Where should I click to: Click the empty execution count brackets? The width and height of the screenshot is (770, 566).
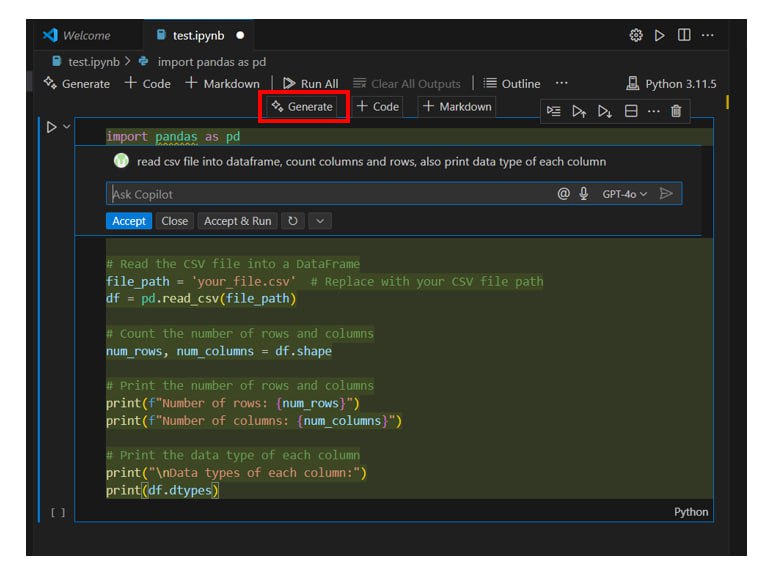click(x=58, y=512)
